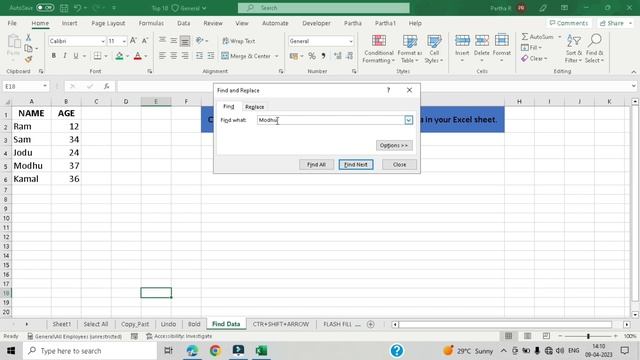Toggle Bold formatting in Font group
Viewport: 640px width, 360px height.
click(53, 56)
